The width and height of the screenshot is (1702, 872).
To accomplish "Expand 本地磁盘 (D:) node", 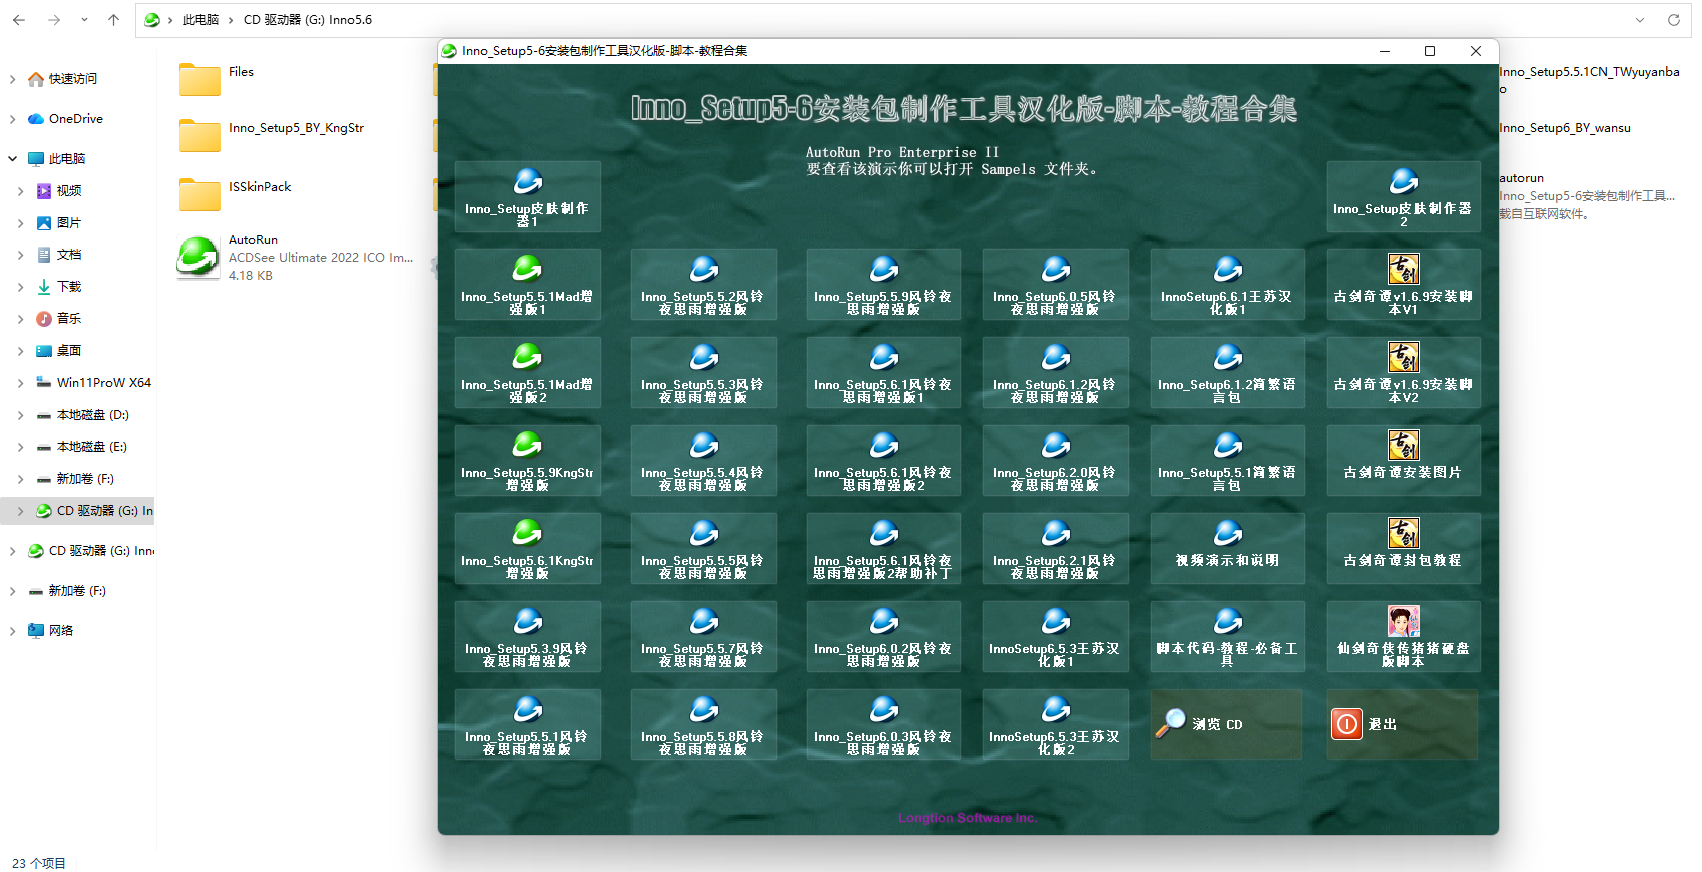I will point(20,415).
